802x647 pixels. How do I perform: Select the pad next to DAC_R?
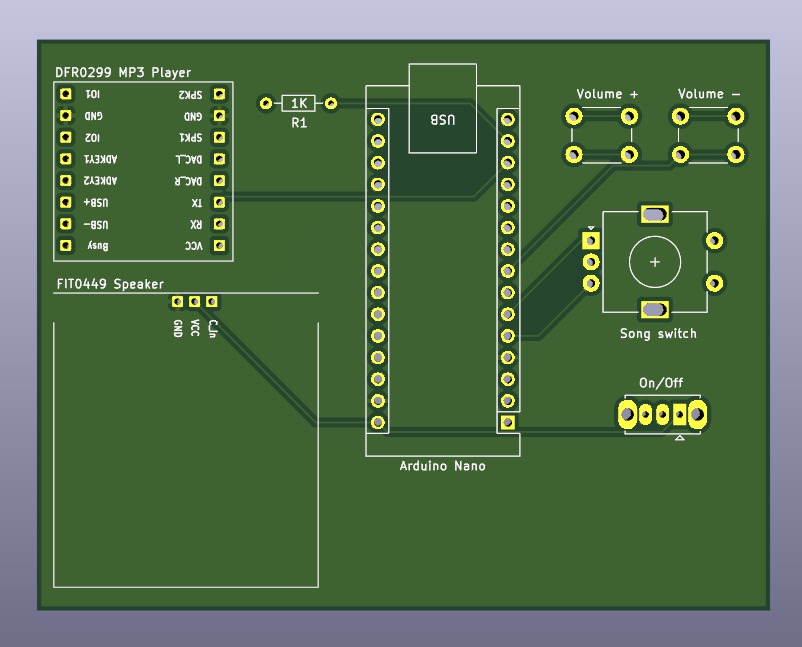pyautogui.click(x=219, y=181)
